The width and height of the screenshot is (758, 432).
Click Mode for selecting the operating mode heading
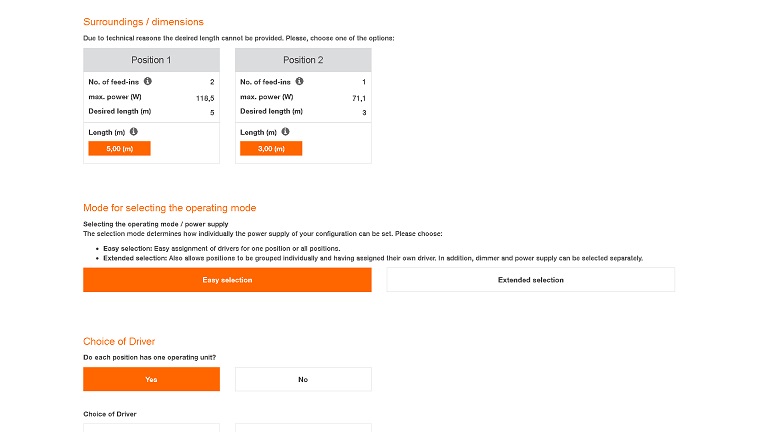(169, 208)
